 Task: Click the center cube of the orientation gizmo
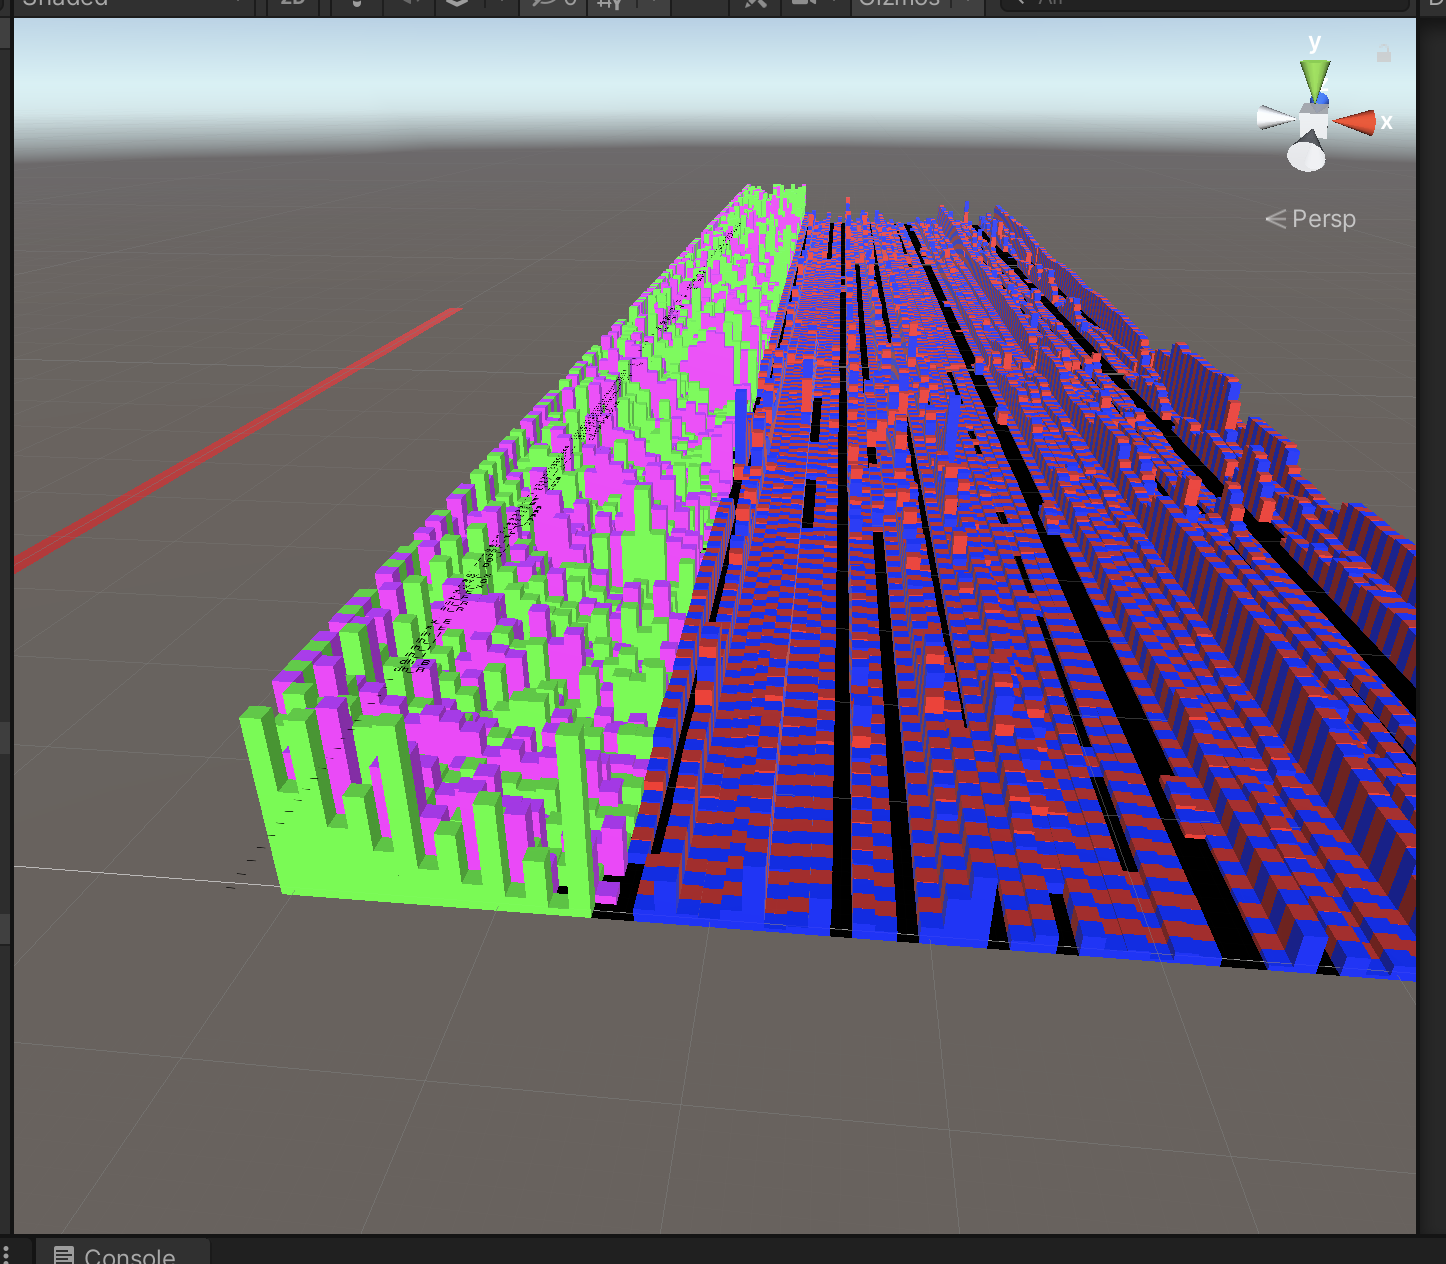pos(1313,122)
